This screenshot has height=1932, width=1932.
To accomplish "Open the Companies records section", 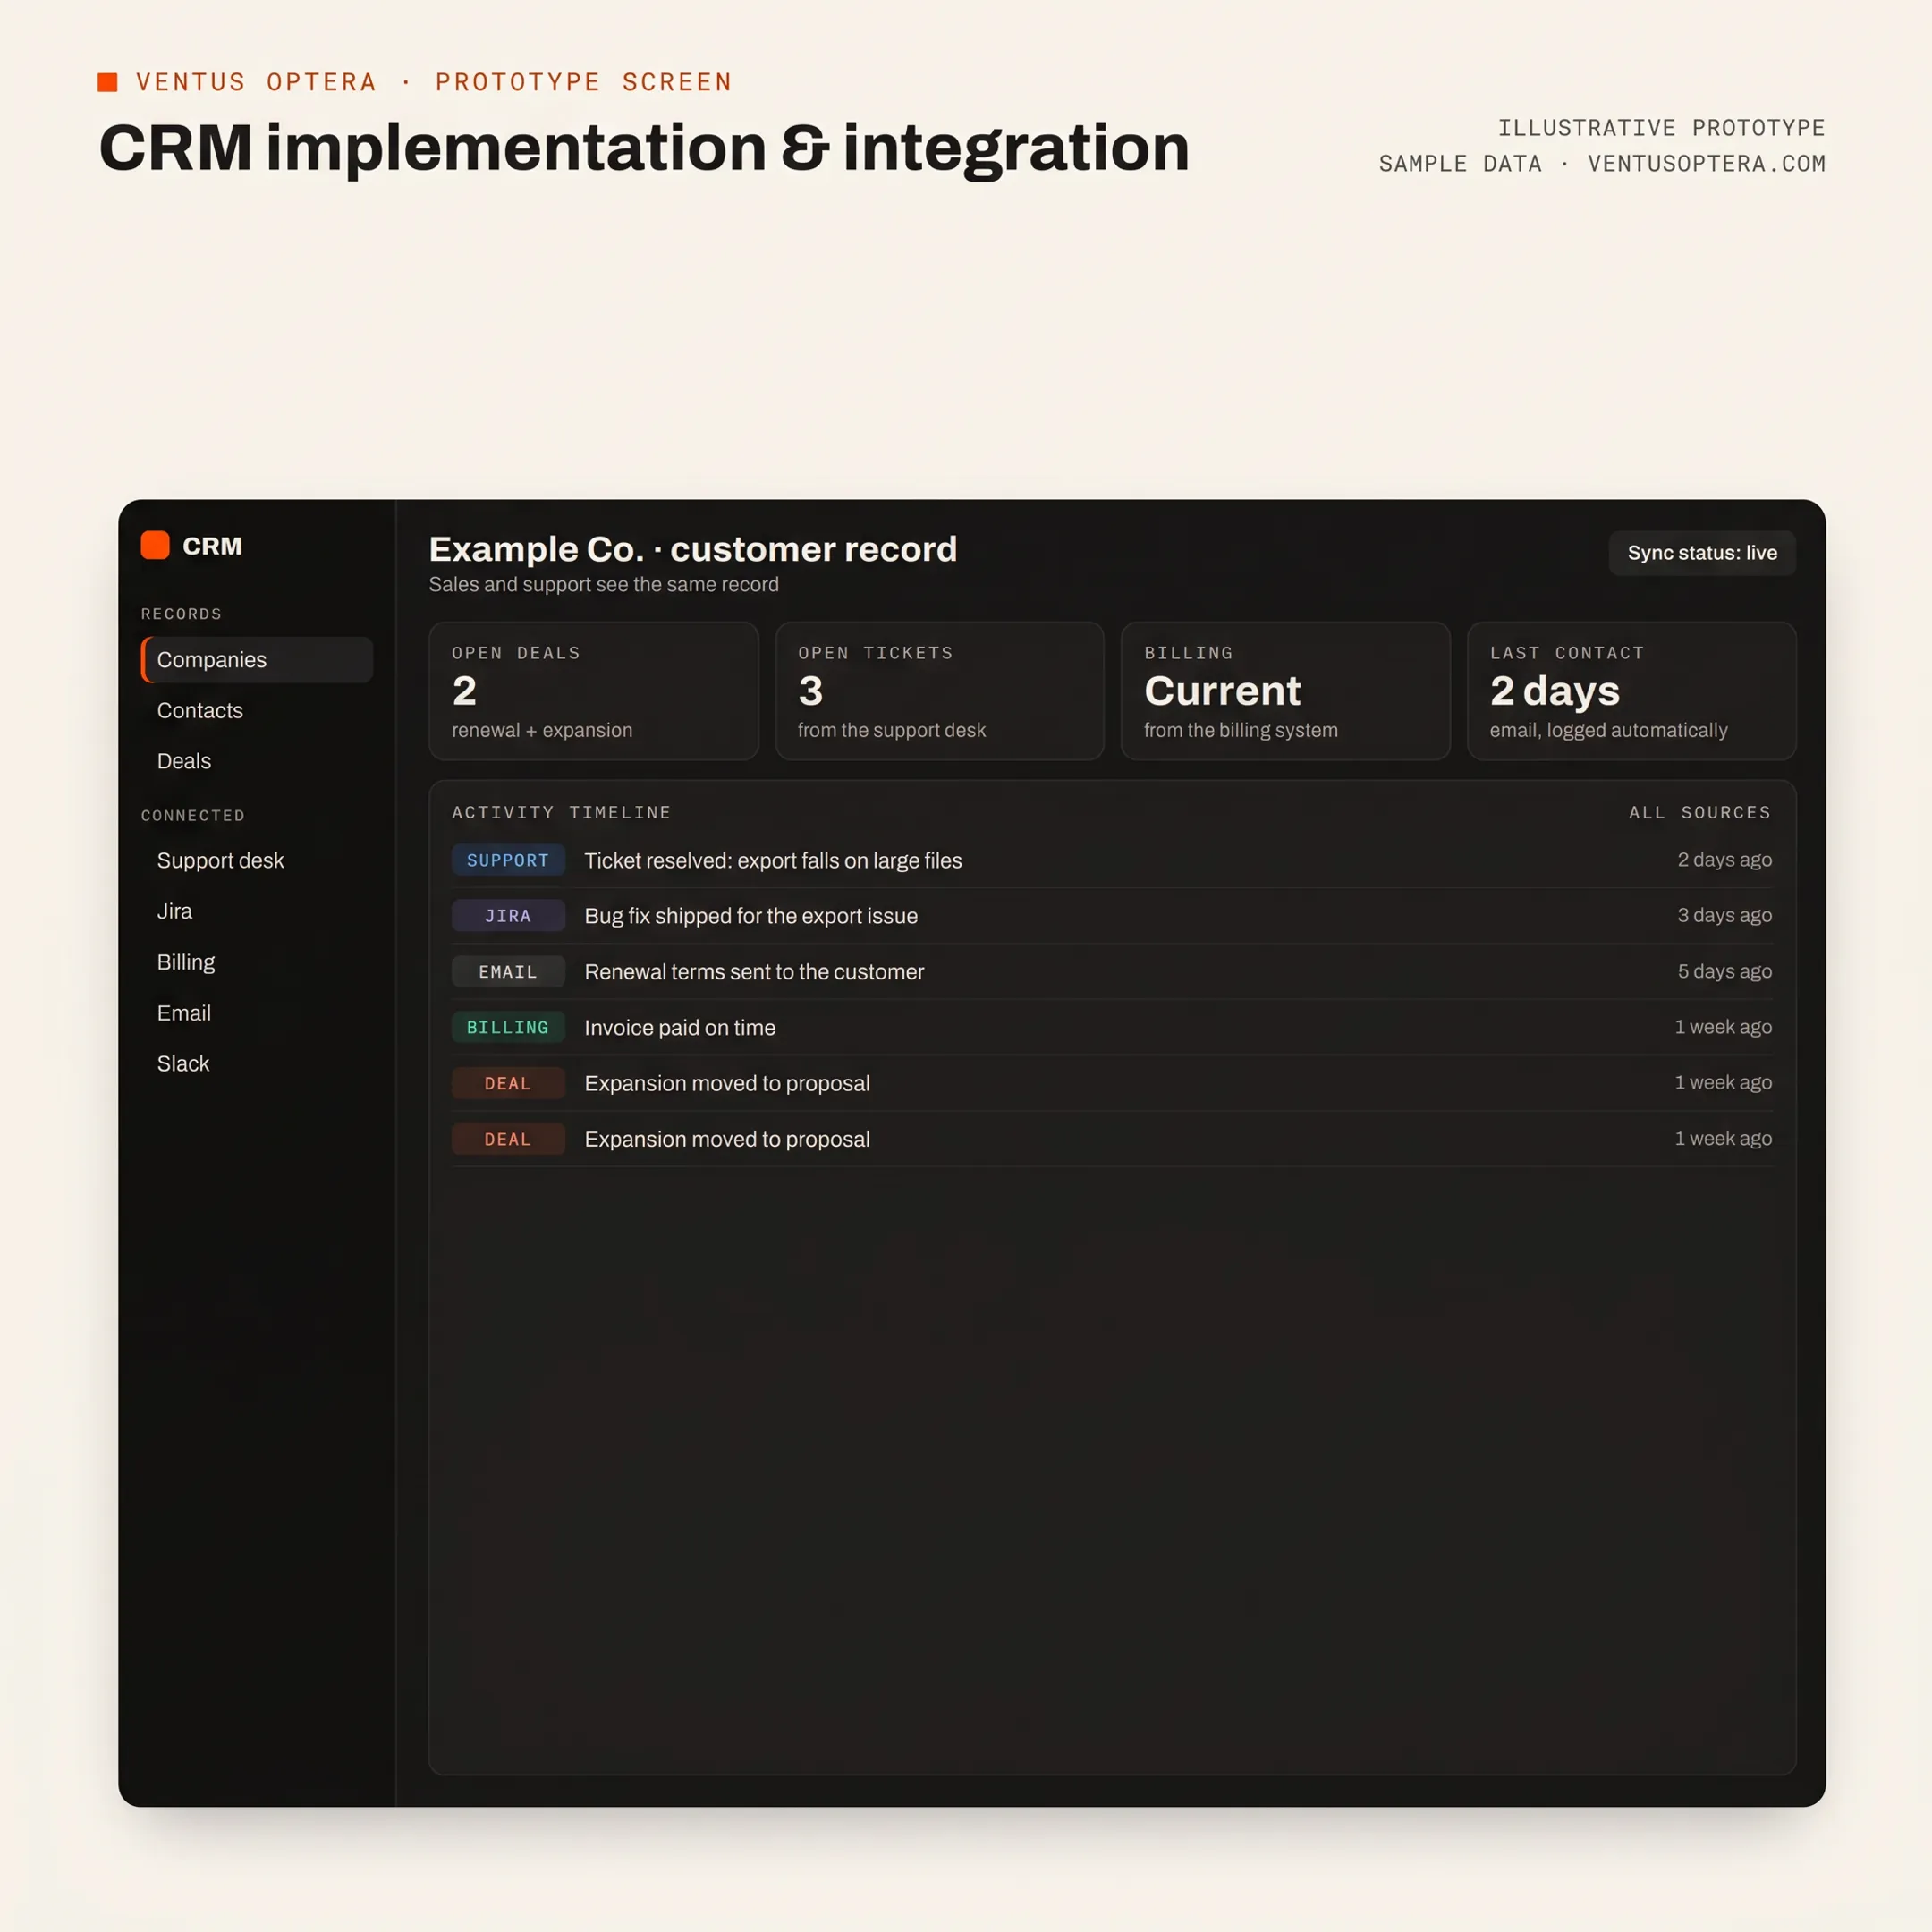I will click(x=257, y=660).
